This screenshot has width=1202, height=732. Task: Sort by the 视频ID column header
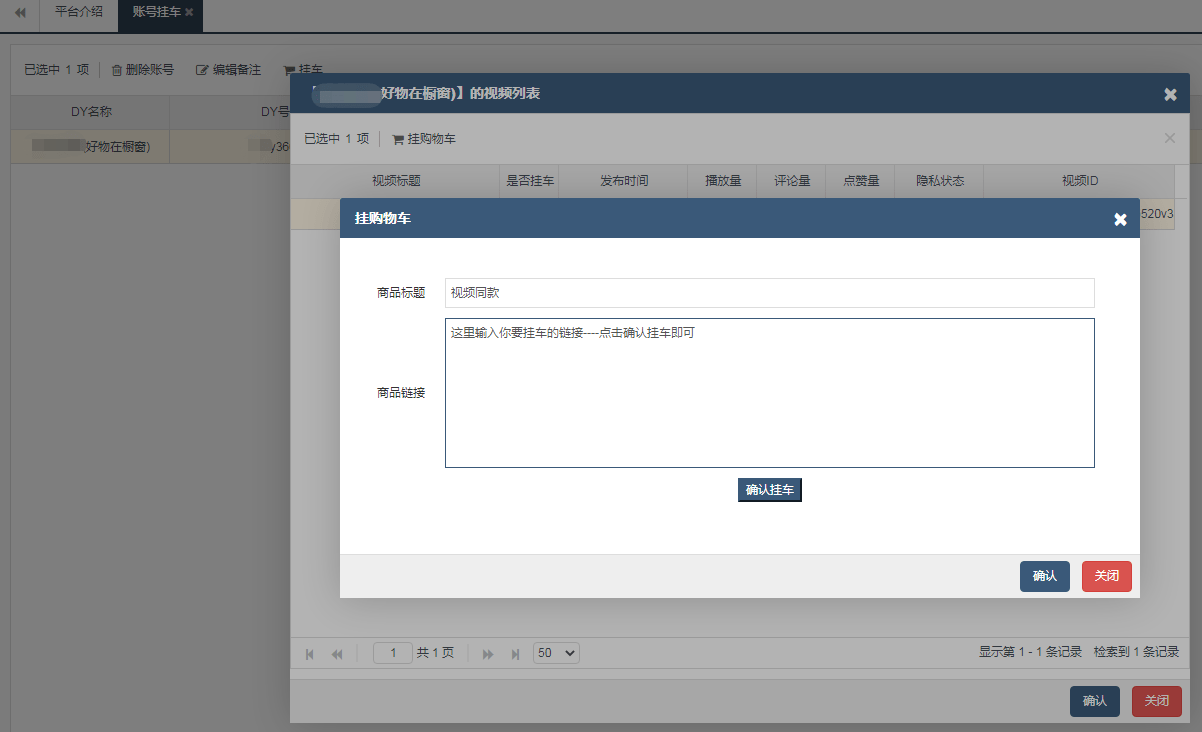tap(1080, 181)
